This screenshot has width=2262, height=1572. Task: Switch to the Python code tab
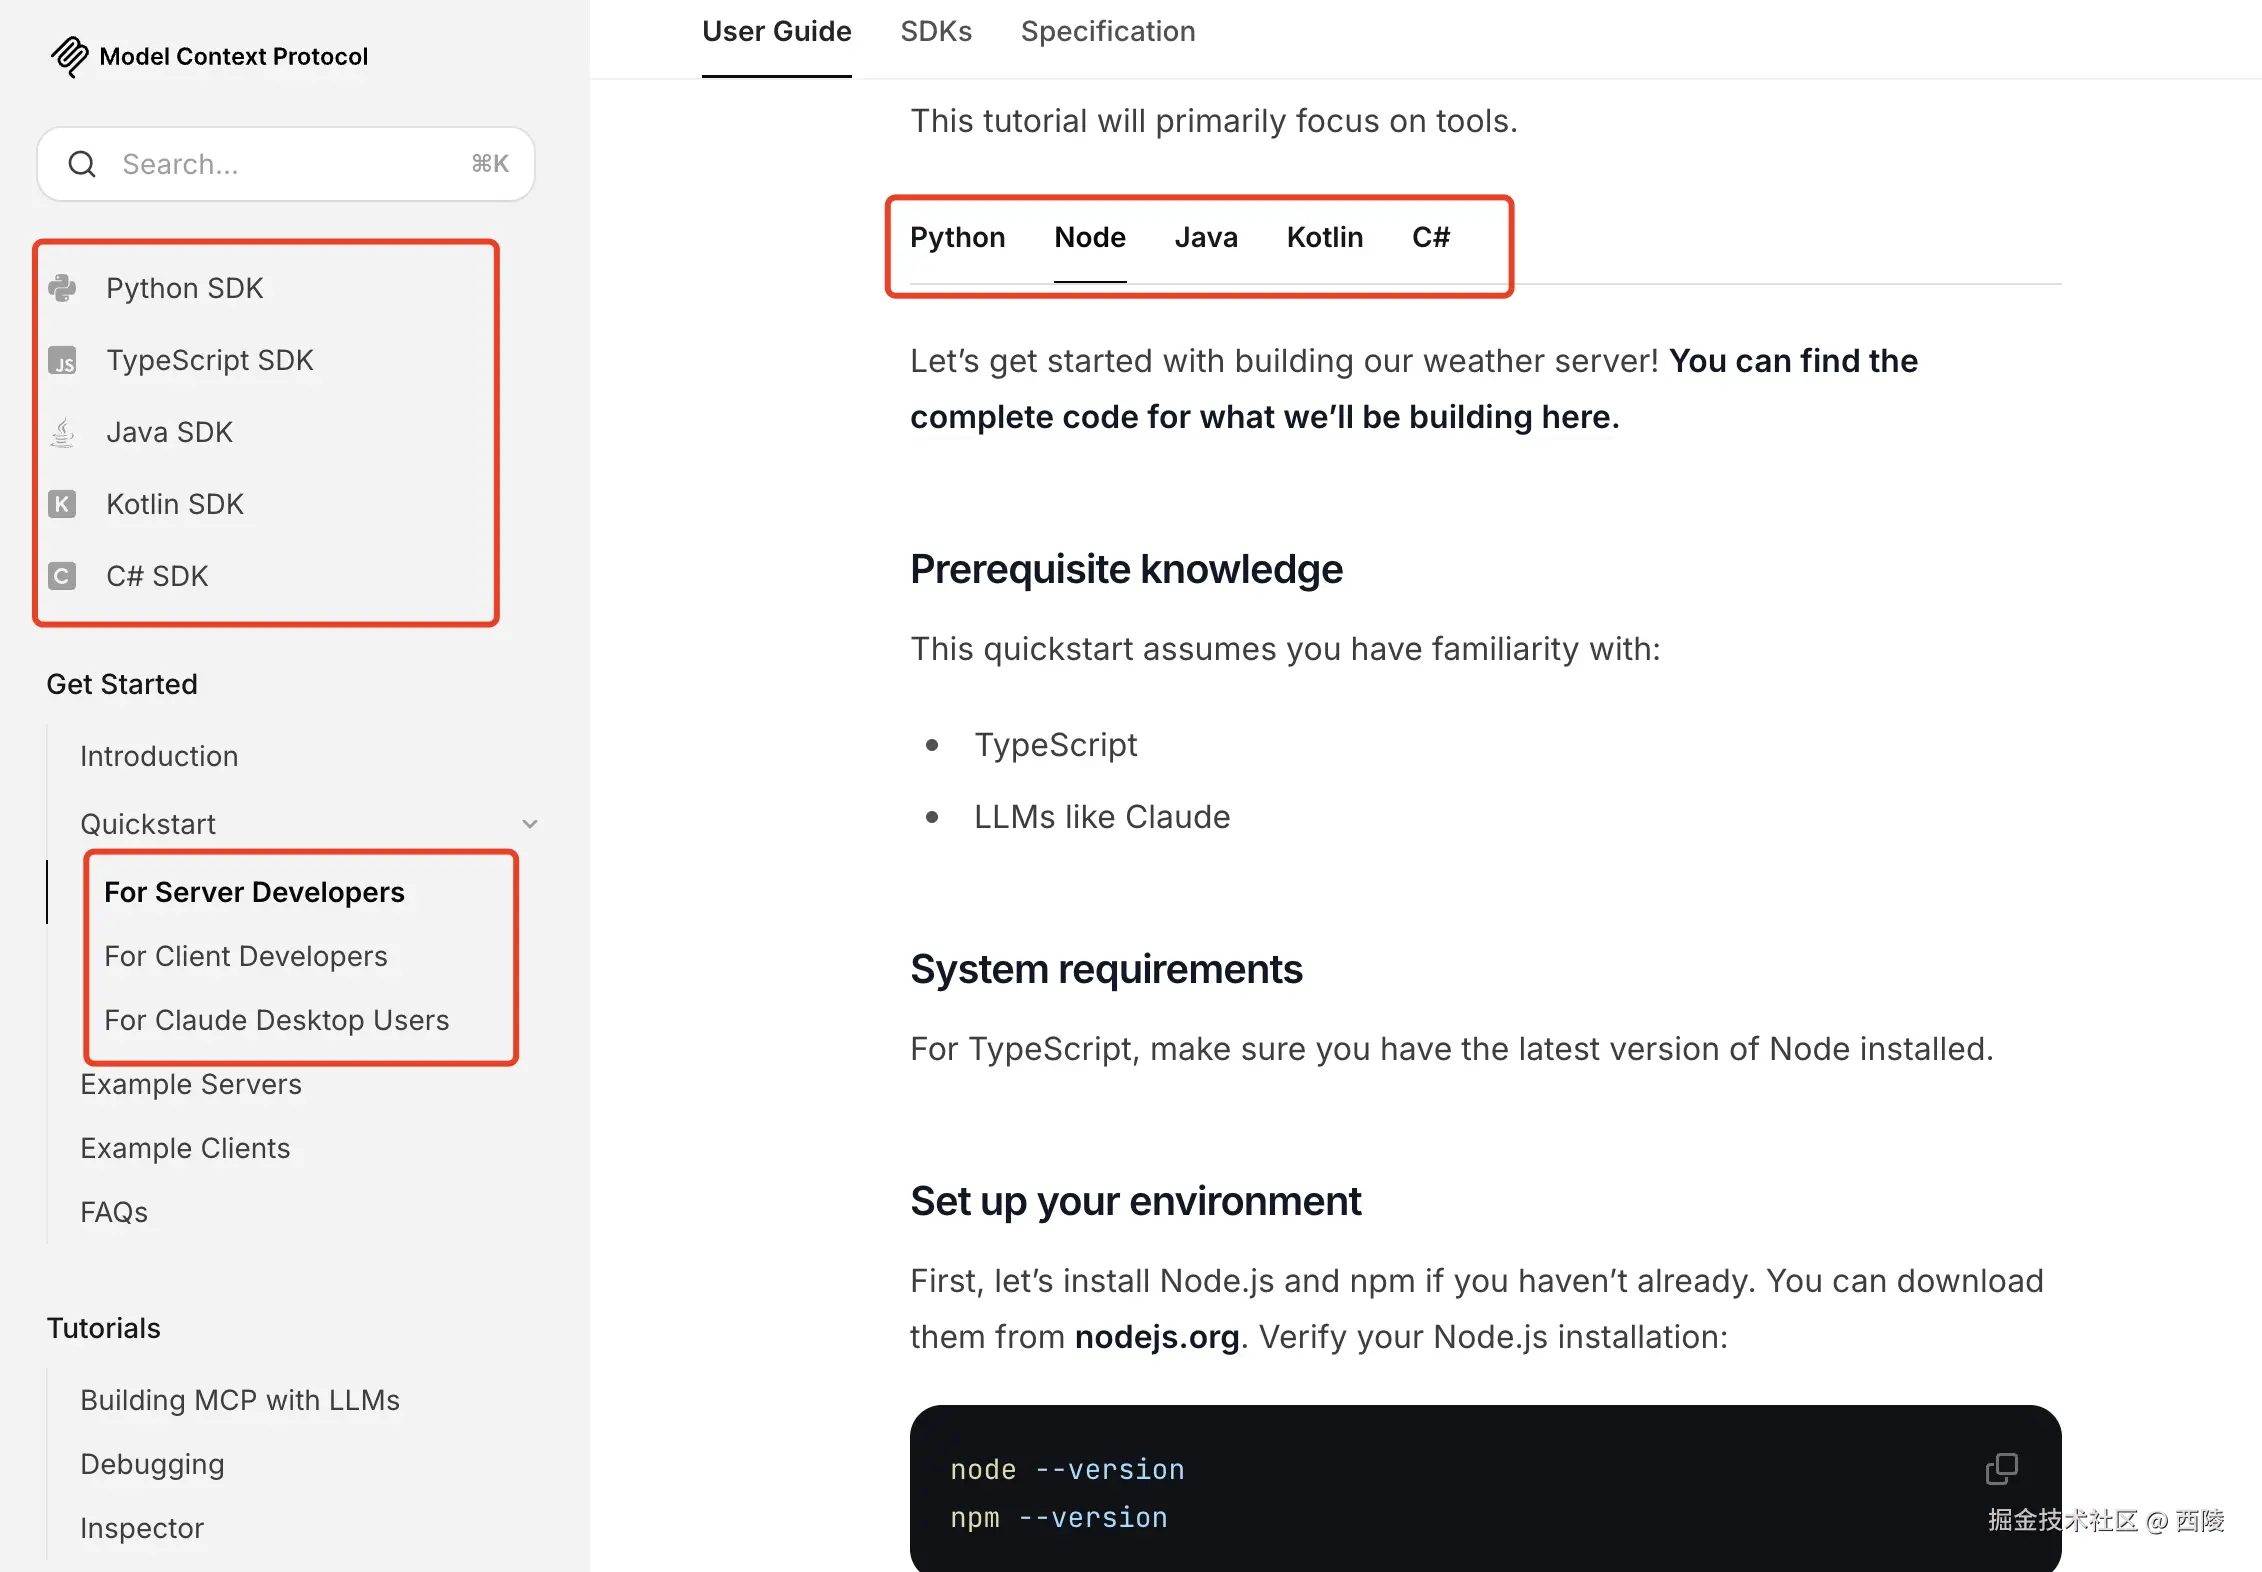tap(957, 238)
